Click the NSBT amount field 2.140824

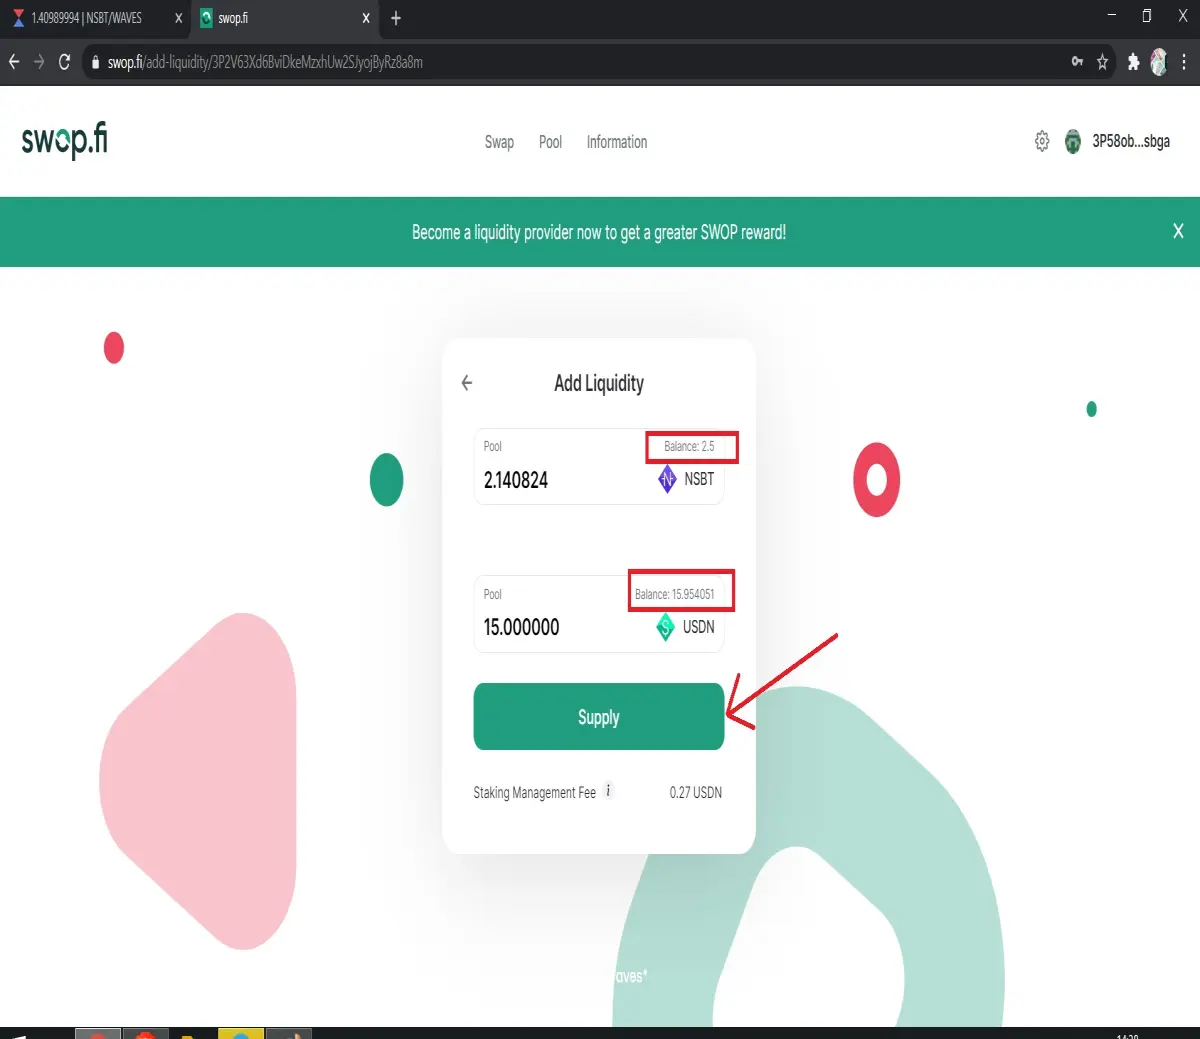point(516,480)
